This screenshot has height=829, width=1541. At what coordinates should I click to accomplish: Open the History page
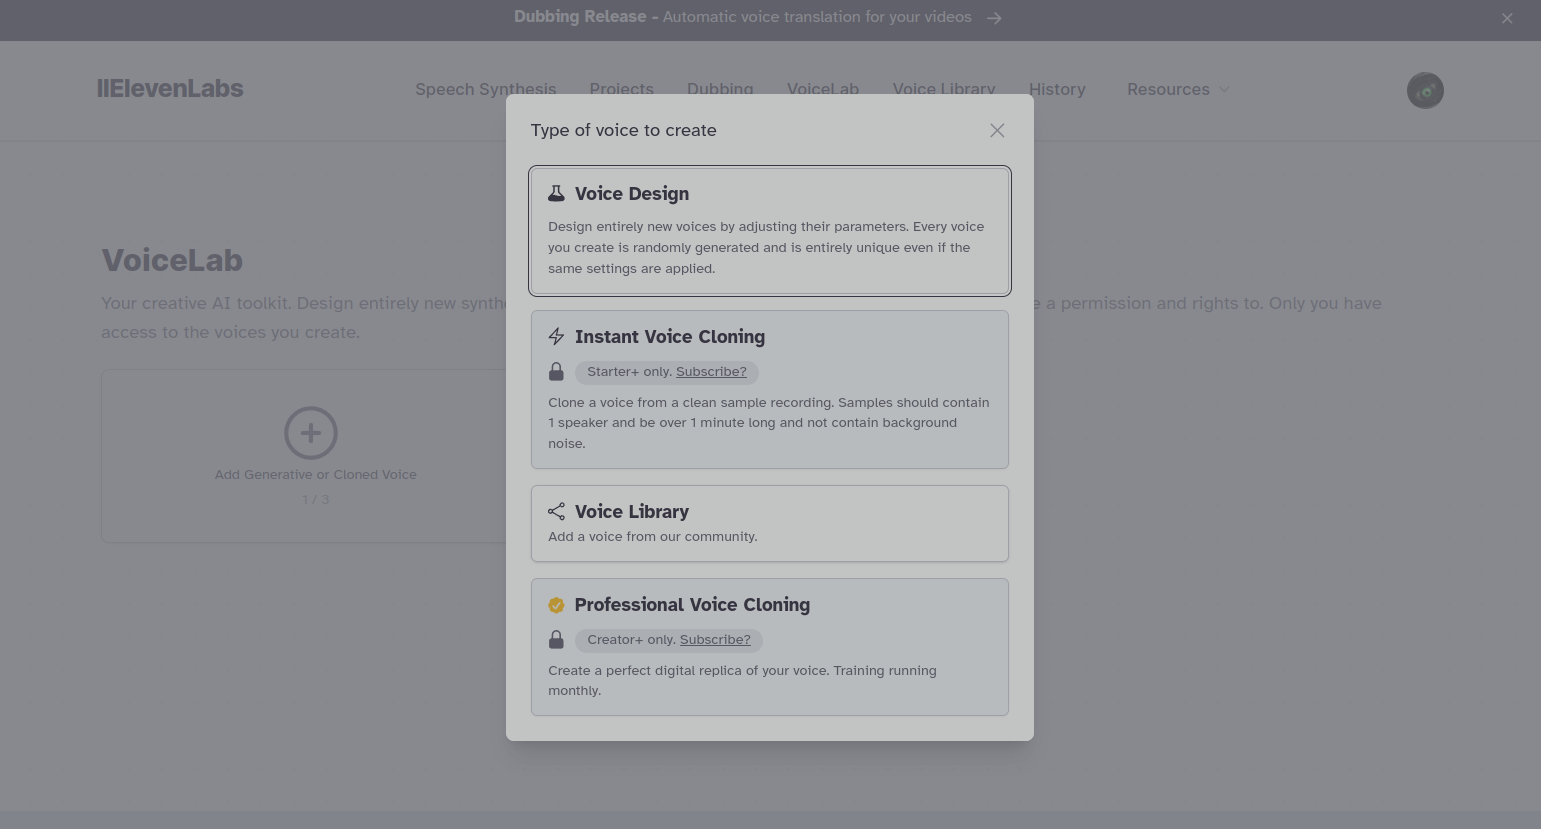point(1057,89)
